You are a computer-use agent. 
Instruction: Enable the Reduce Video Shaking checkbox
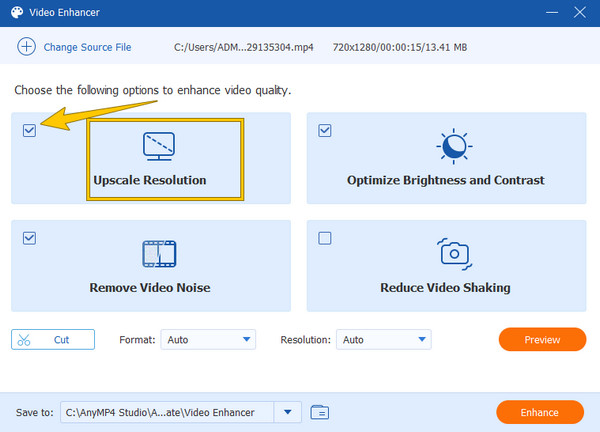325,238
